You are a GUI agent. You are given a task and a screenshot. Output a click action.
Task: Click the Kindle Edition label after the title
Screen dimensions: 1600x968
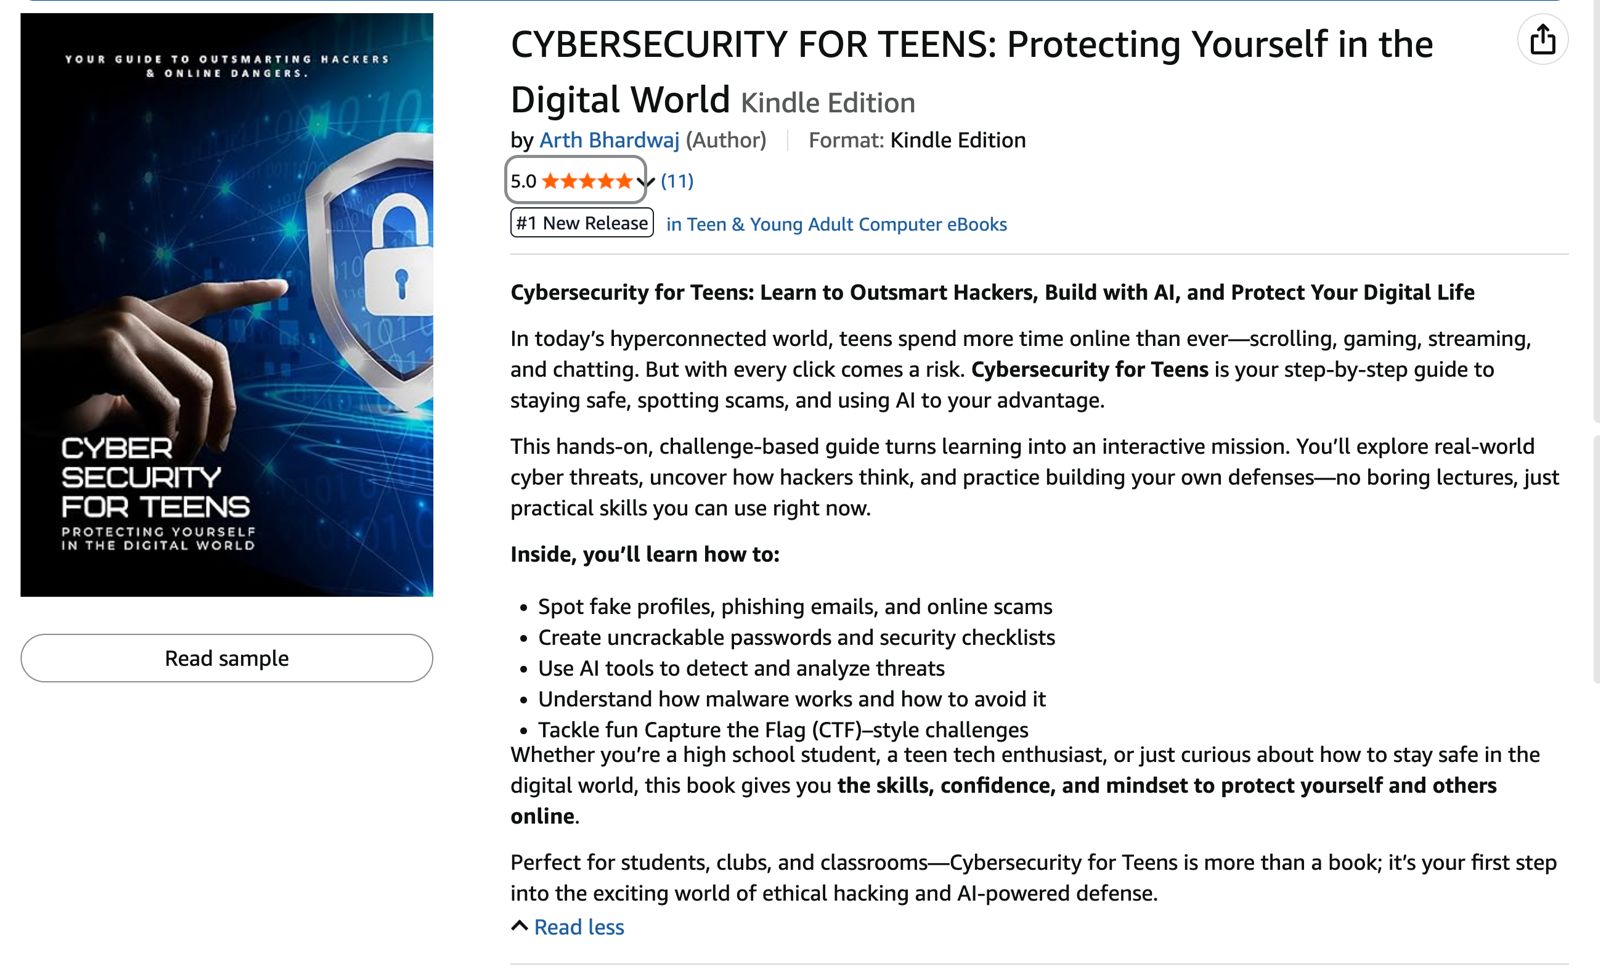tap(828, 103)
